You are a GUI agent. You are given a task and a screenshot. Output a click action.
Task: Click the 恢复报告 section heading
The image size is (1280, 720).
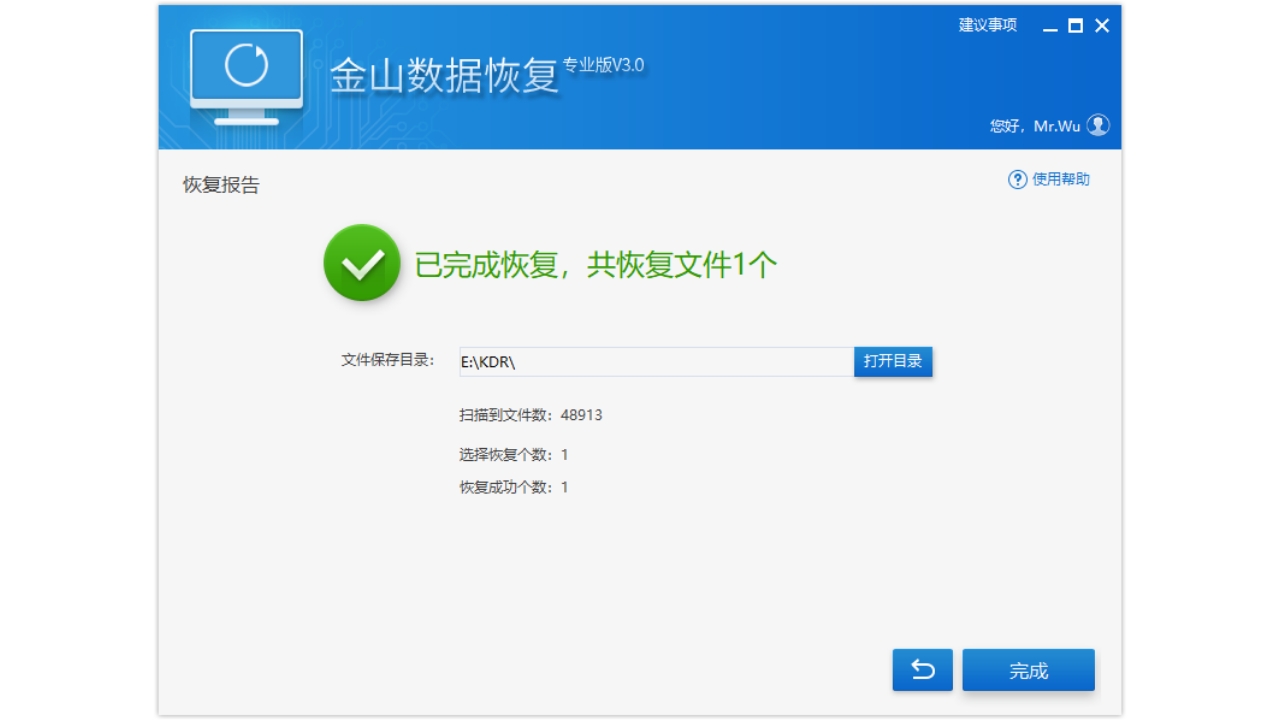pyautogui.click(x=221, y=185)
